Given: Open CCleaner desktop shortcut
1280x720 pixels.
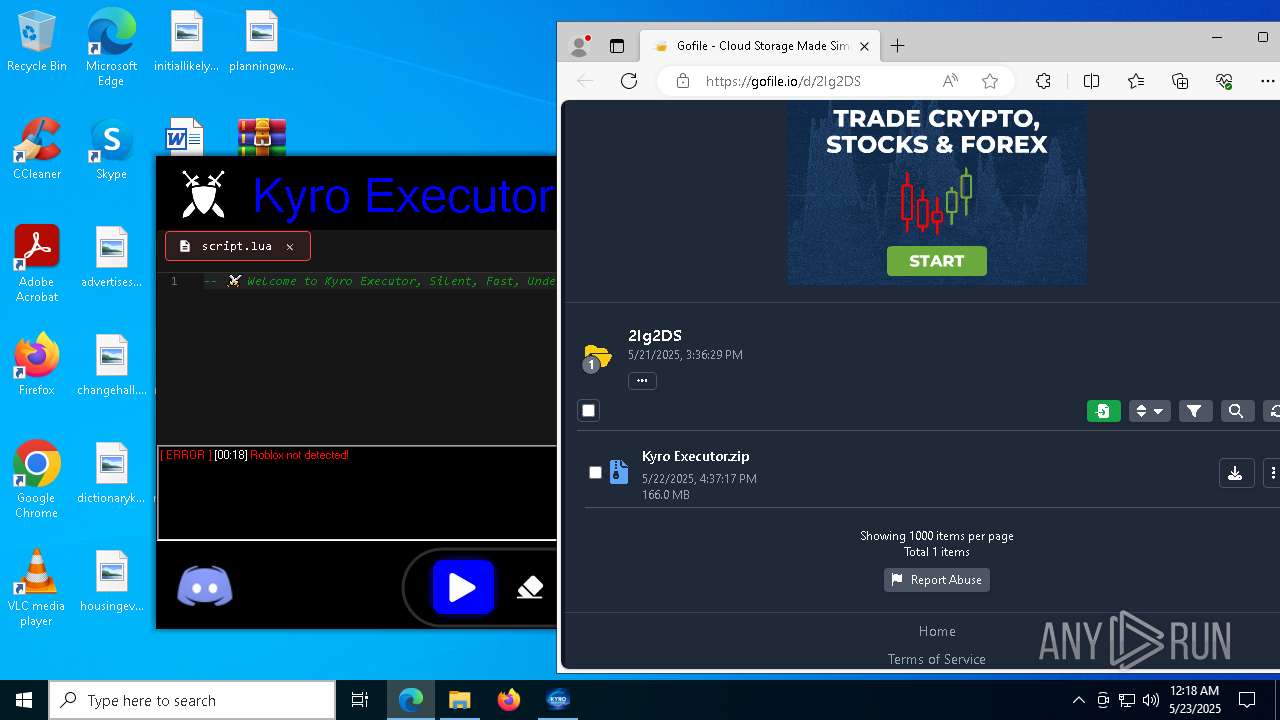Looking at the screenshot, I should (37, 149).
